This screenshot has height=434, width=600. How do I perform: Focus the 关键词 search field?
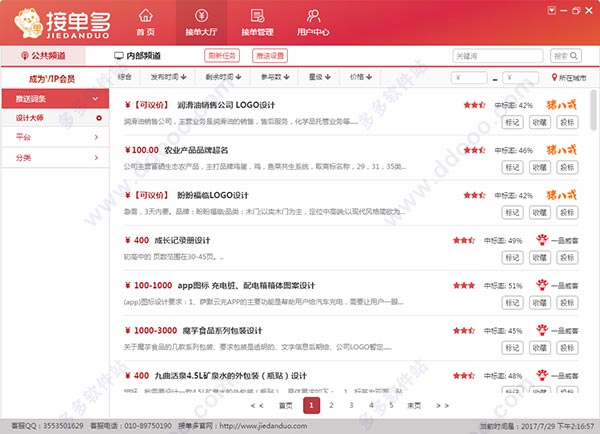pos(498,56)
